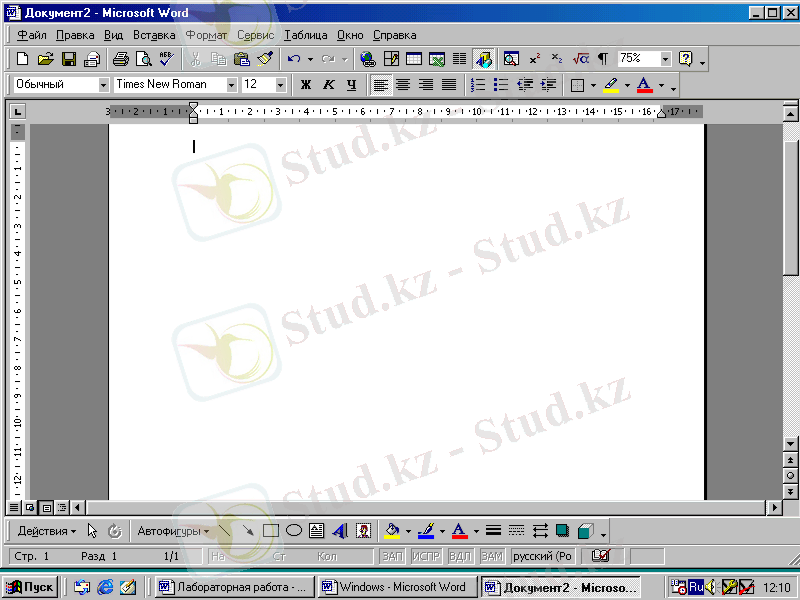
Task: Apply yellow highlight color
Action: pyautogui.click(x=611, y=85)
